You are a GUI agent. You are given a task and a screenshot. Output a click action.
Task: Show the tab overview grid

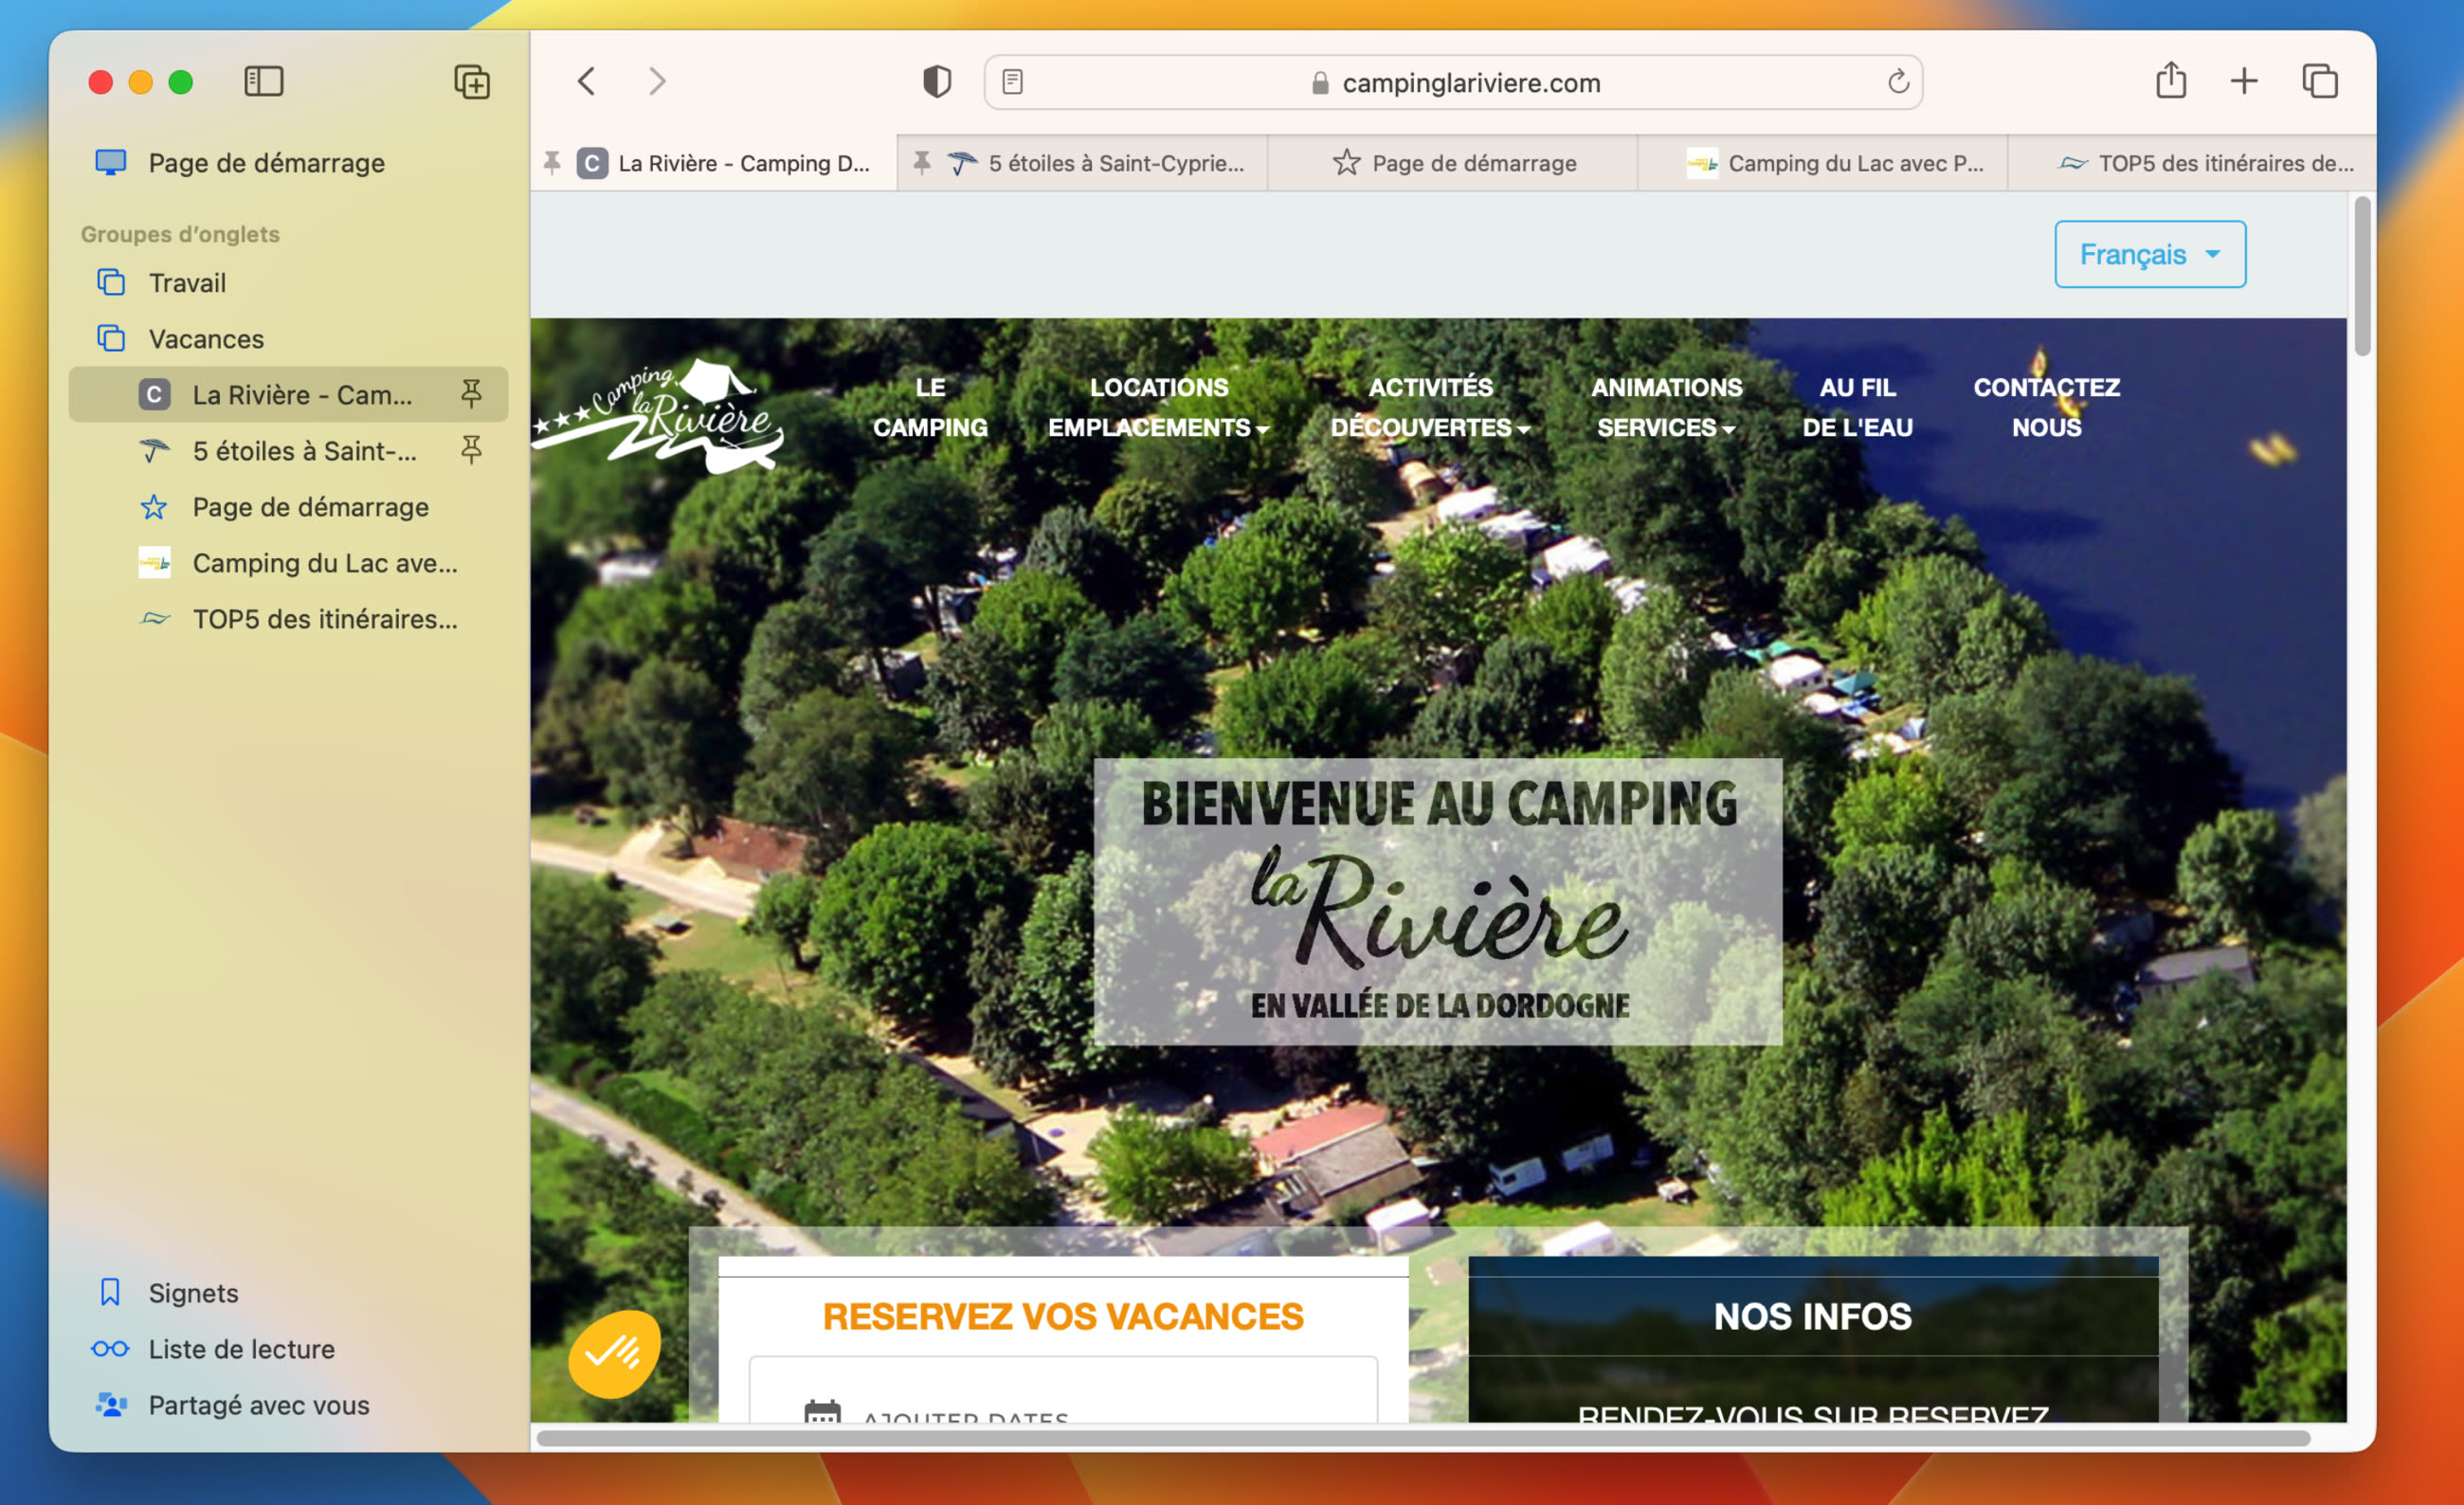[2321, 81]
